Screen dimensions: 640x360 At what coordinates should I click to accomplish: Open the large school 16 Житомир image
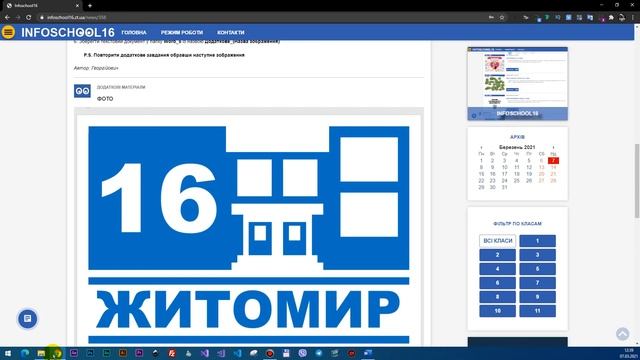click(x=249, y=231)
